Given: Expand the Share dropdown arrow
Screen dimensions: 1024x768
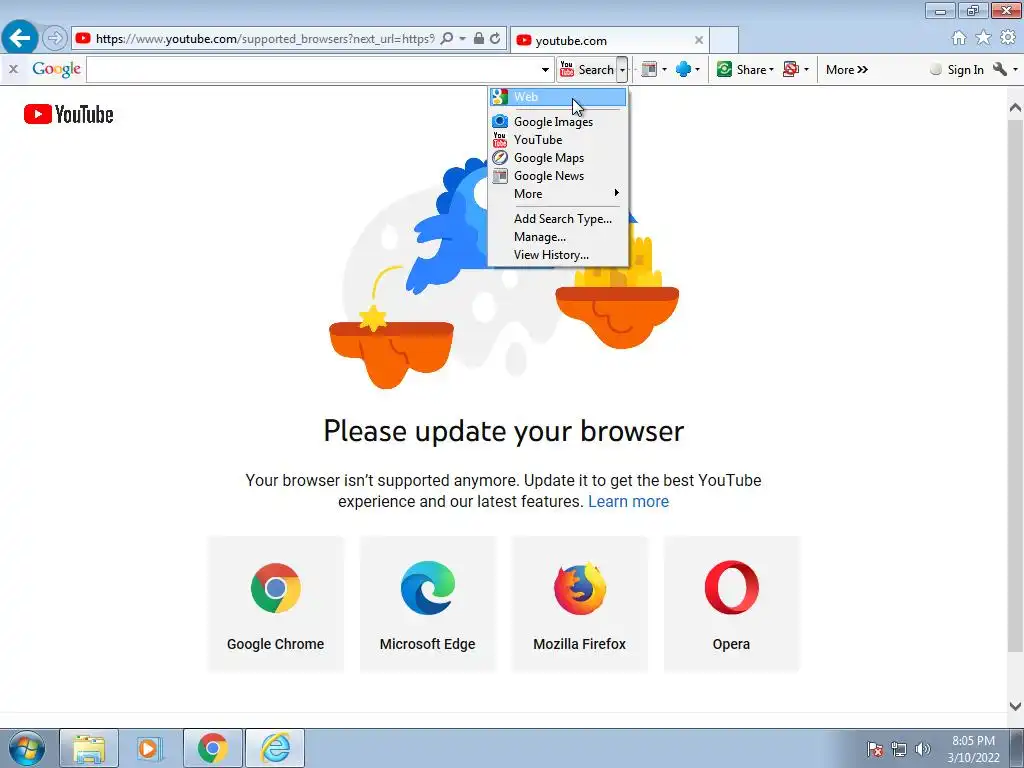Looking at the screenshot, I should tap(771, 69).
